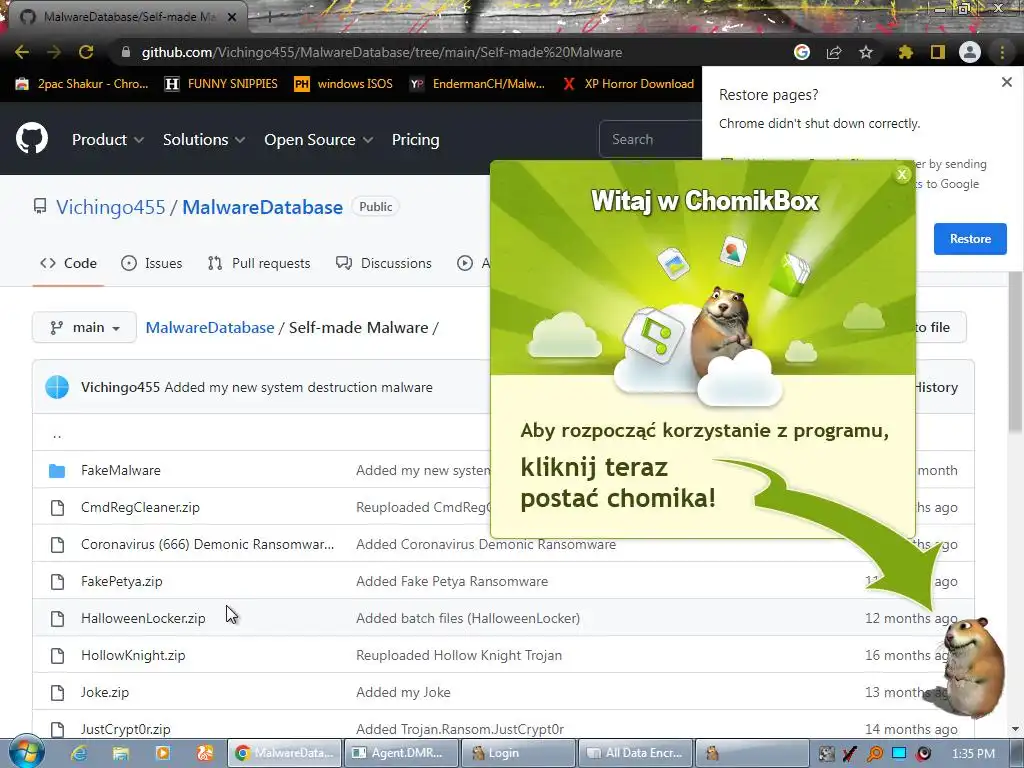Open the FUNNY SNIPPIES bookmark
The image size is (1024, 768).
[x=221, y=84]
